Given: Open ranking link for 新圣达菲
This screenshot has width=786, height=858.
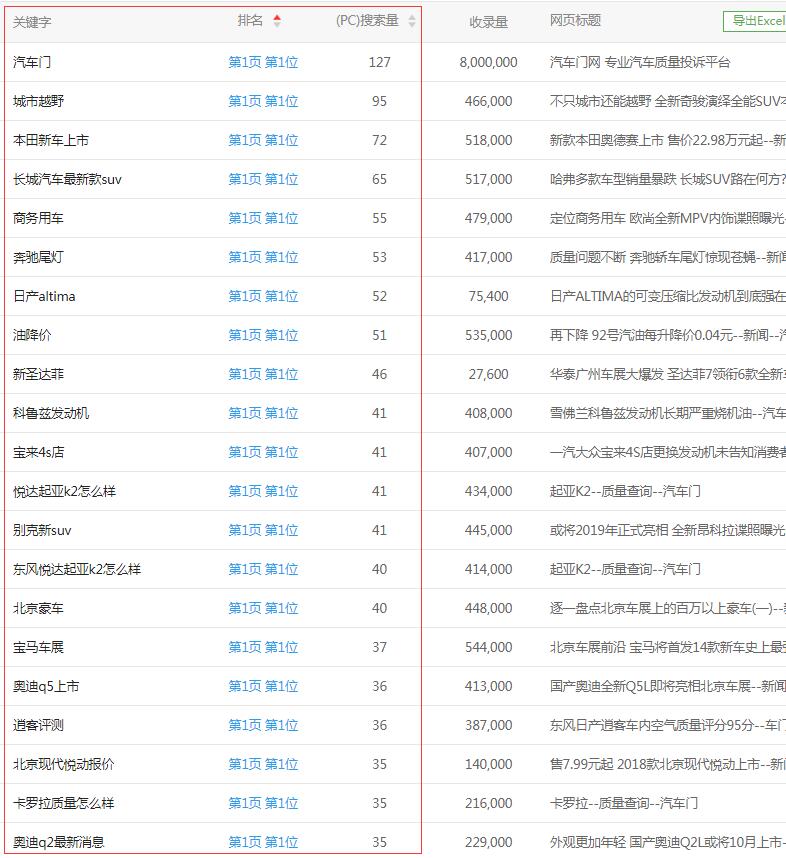Looking at the screenshot, I should [263, 374].
